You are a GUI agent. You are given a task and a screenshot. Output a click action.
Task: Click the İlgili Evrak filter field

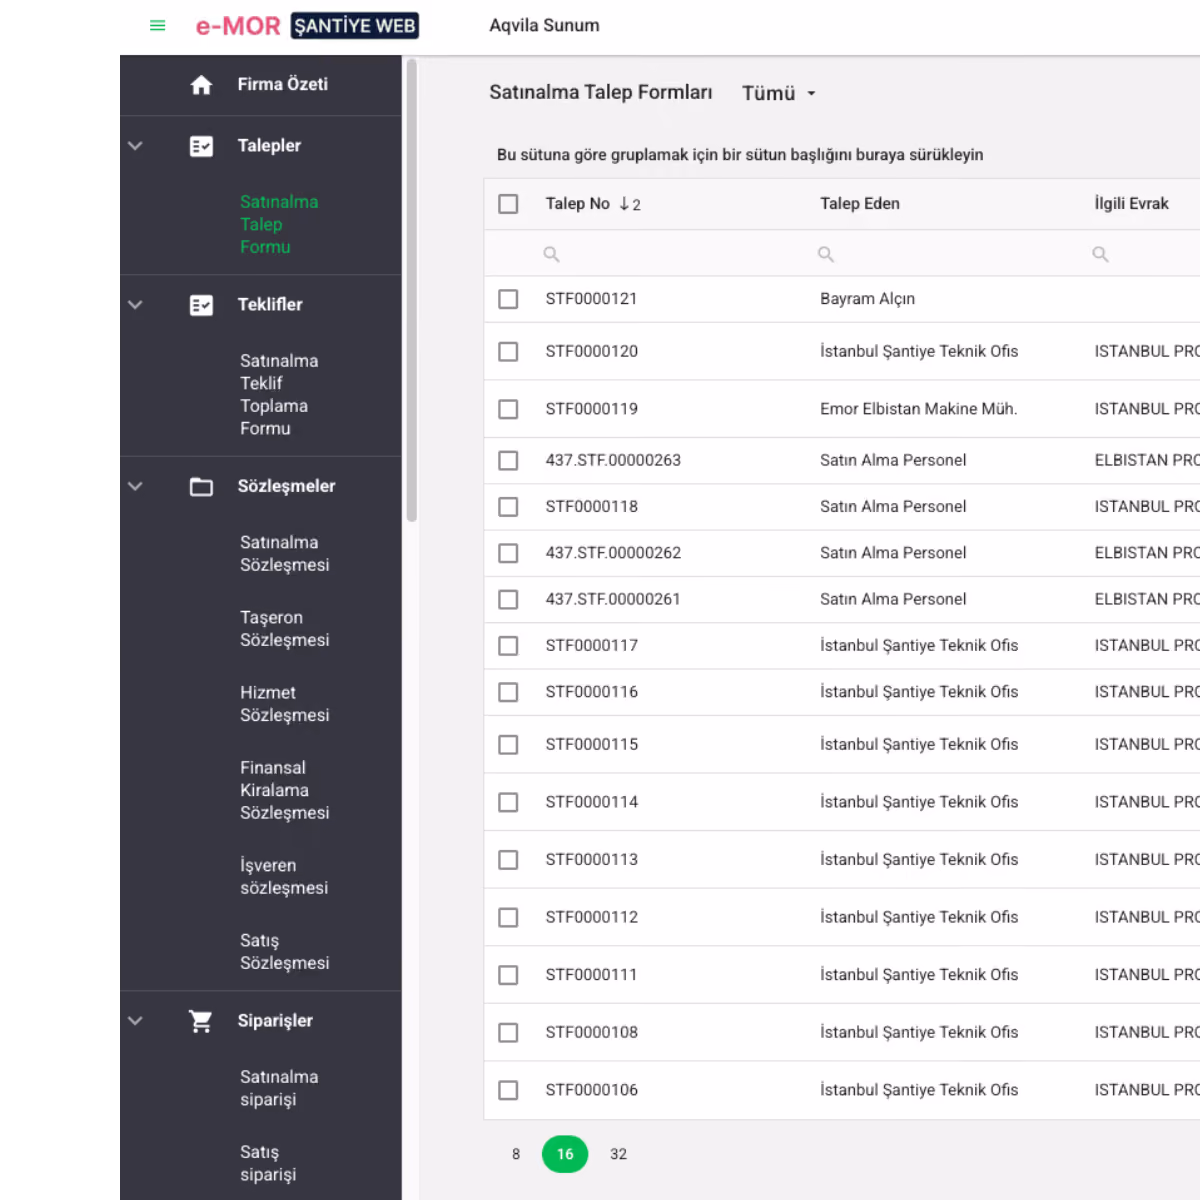1142,254
